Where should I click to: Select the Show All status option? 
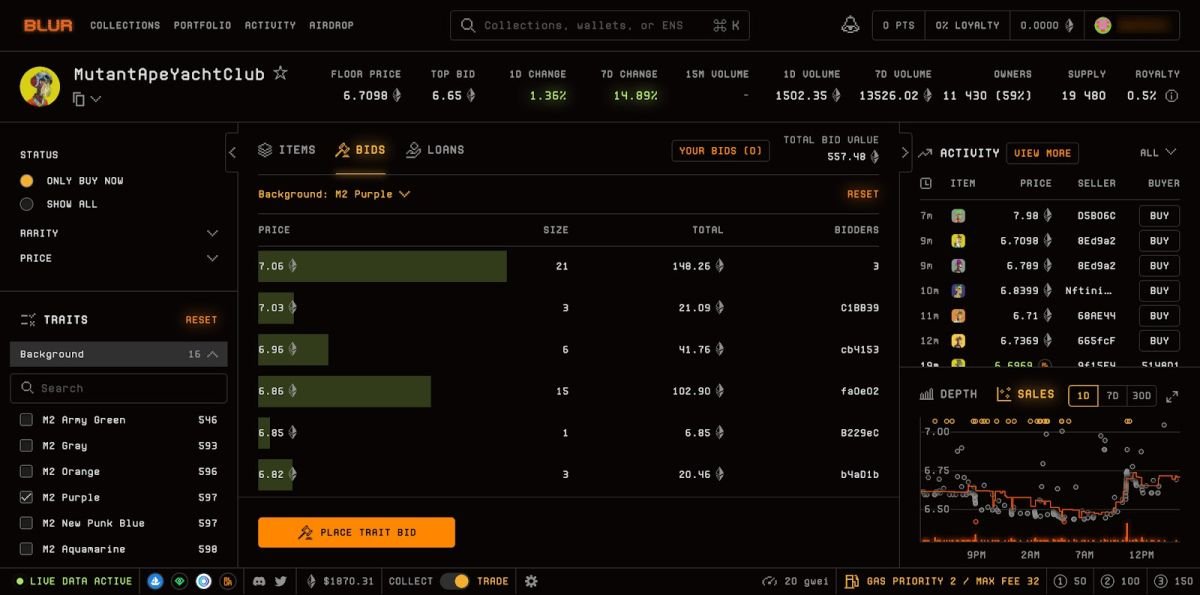tap(27, 204)
